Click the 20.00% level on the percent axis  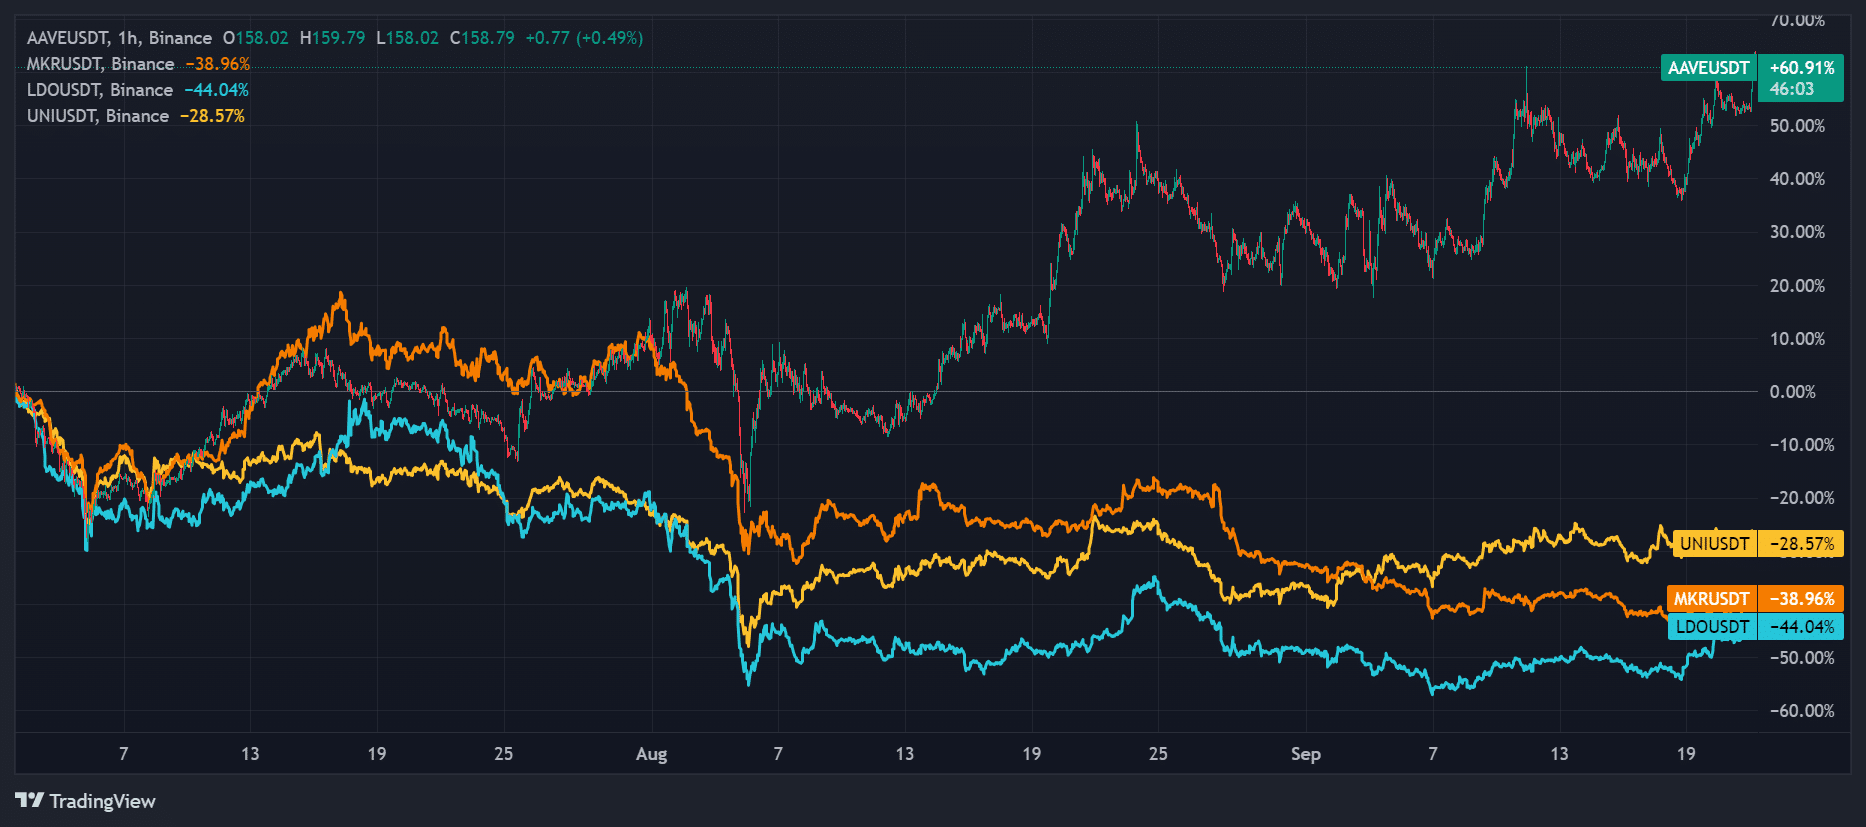[1797, 286]
